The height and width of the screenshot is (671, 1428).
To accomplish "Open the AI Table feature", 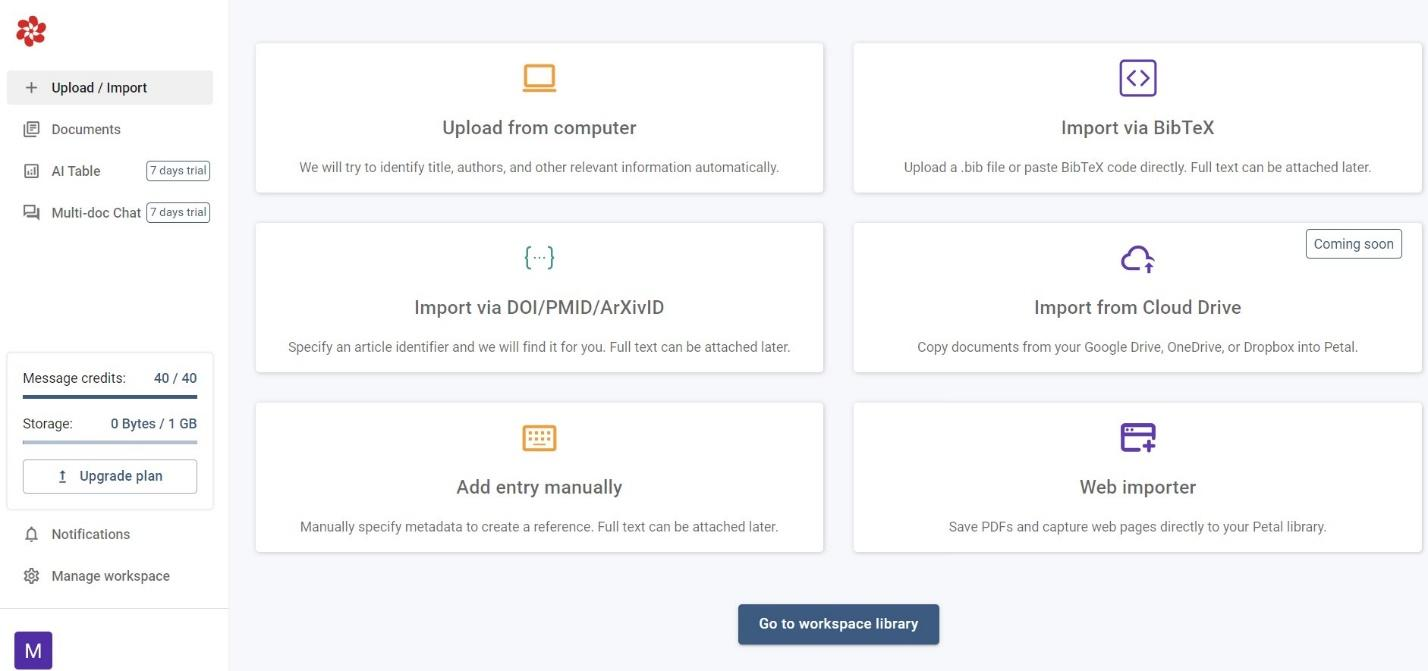I will click(75, 171).
